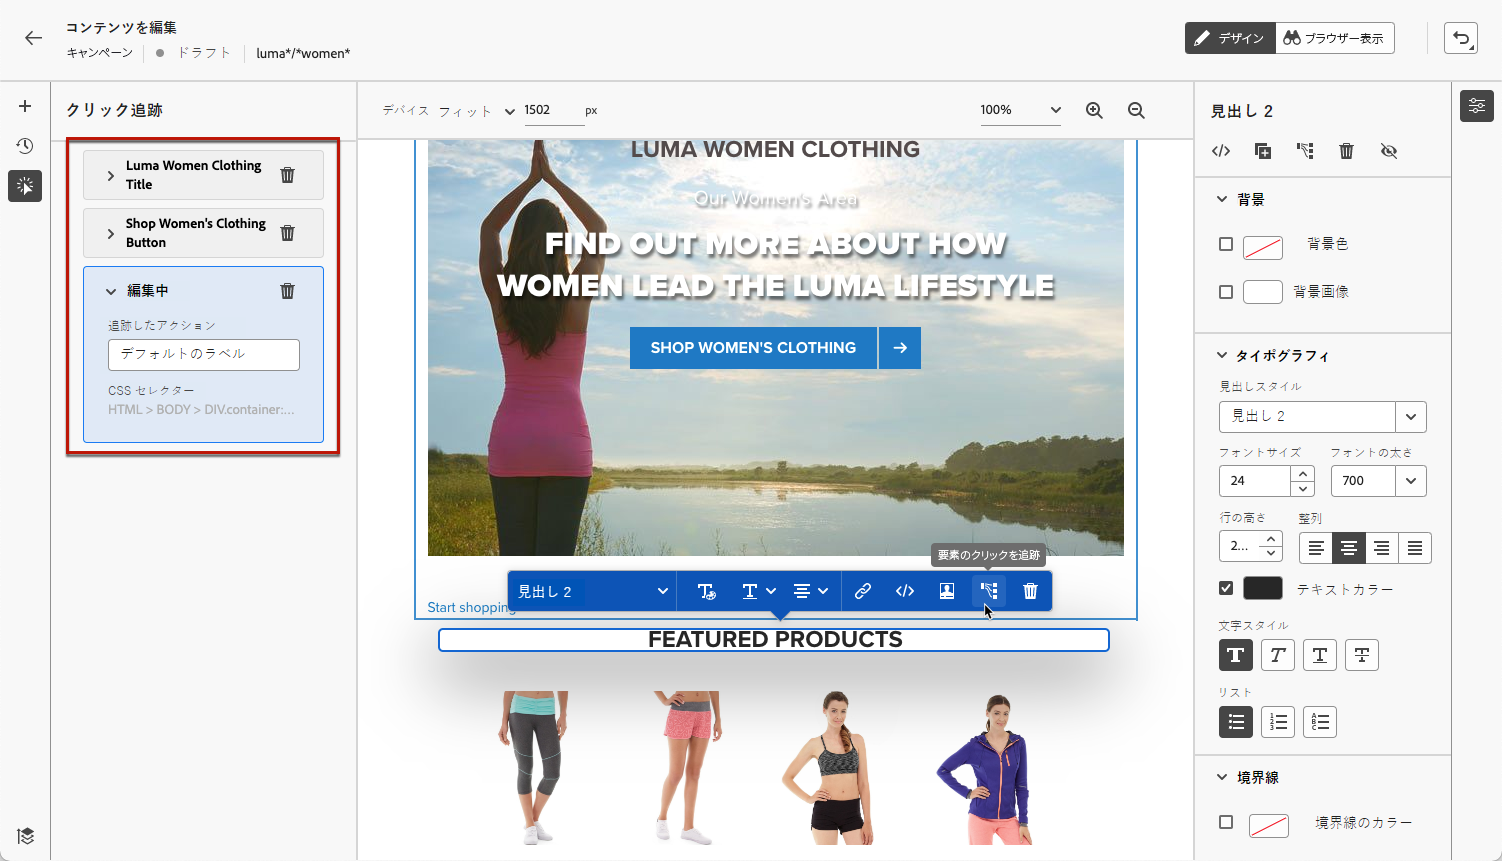Toggle italic text style in 文字スタイル
The image size is (1502, 861).
(1278, 655)
